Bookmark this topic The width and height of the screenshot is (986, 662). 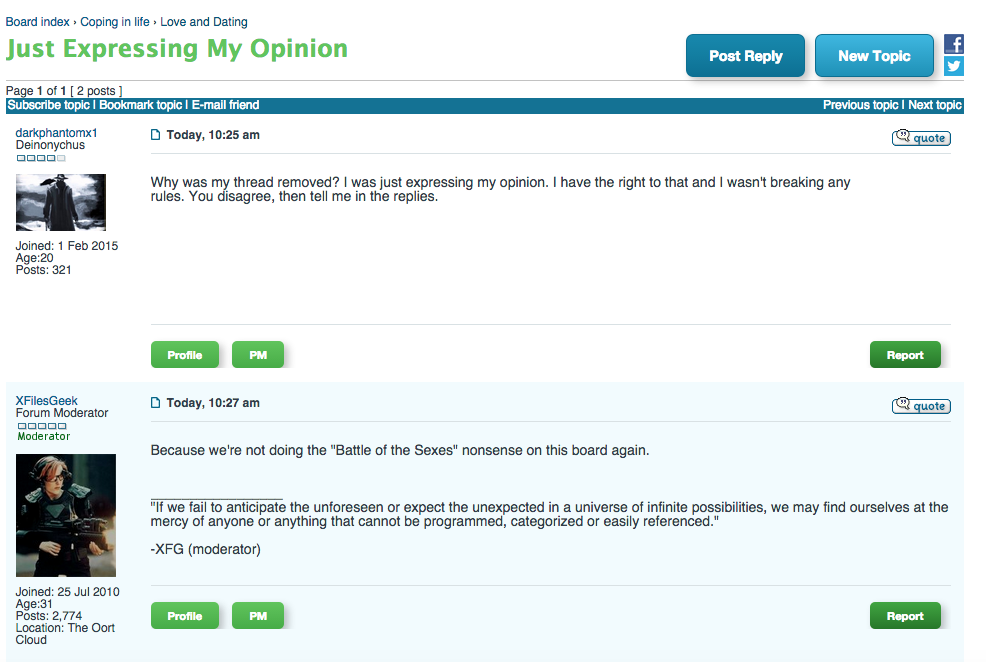[x=141, y=105]
